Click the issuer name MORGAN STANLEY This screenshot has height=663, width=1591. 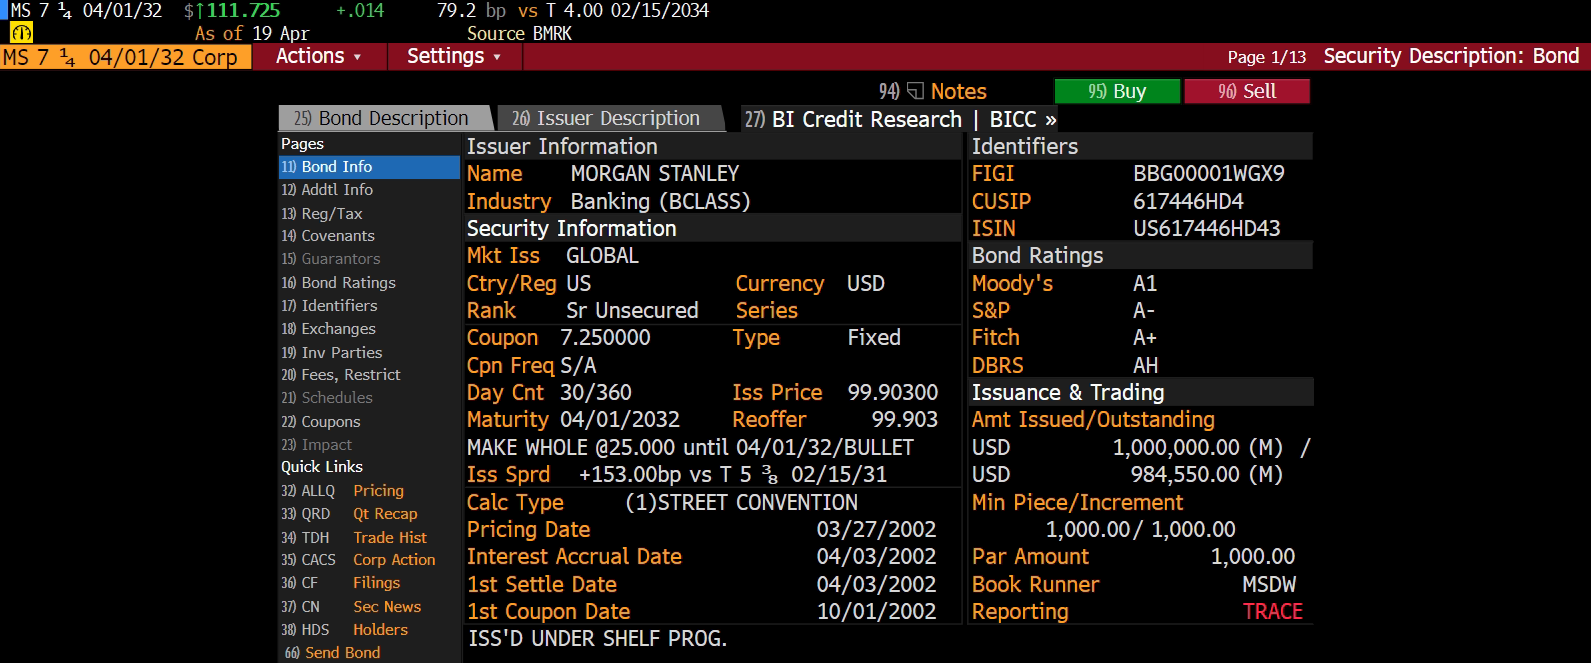[x=655, y=174]
